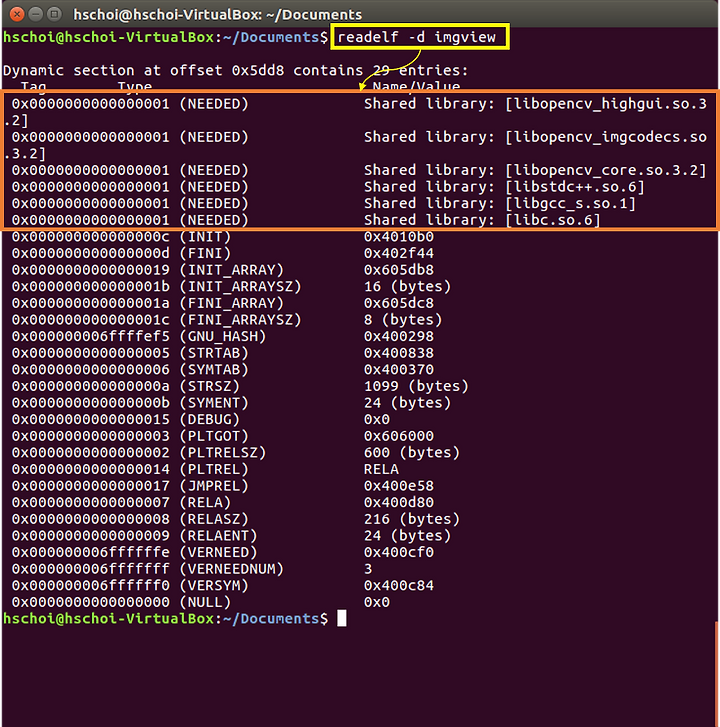Click the (STRSZ) type entry
This screenshot has width=720, height=727.
210,386
